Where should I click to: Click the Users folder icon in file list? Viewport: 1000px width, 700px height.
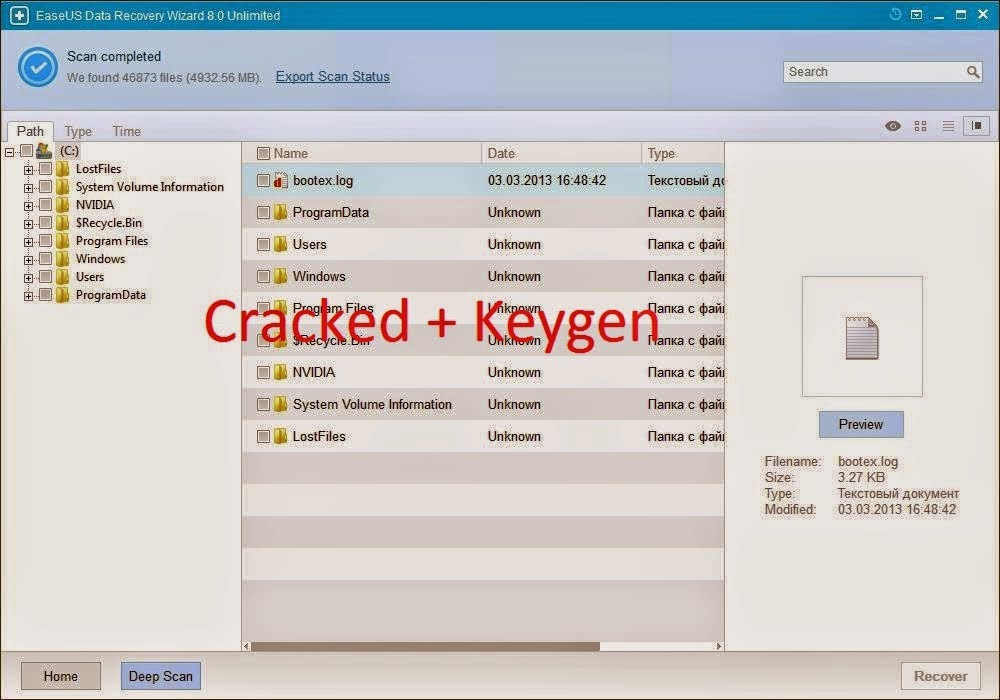281,244
